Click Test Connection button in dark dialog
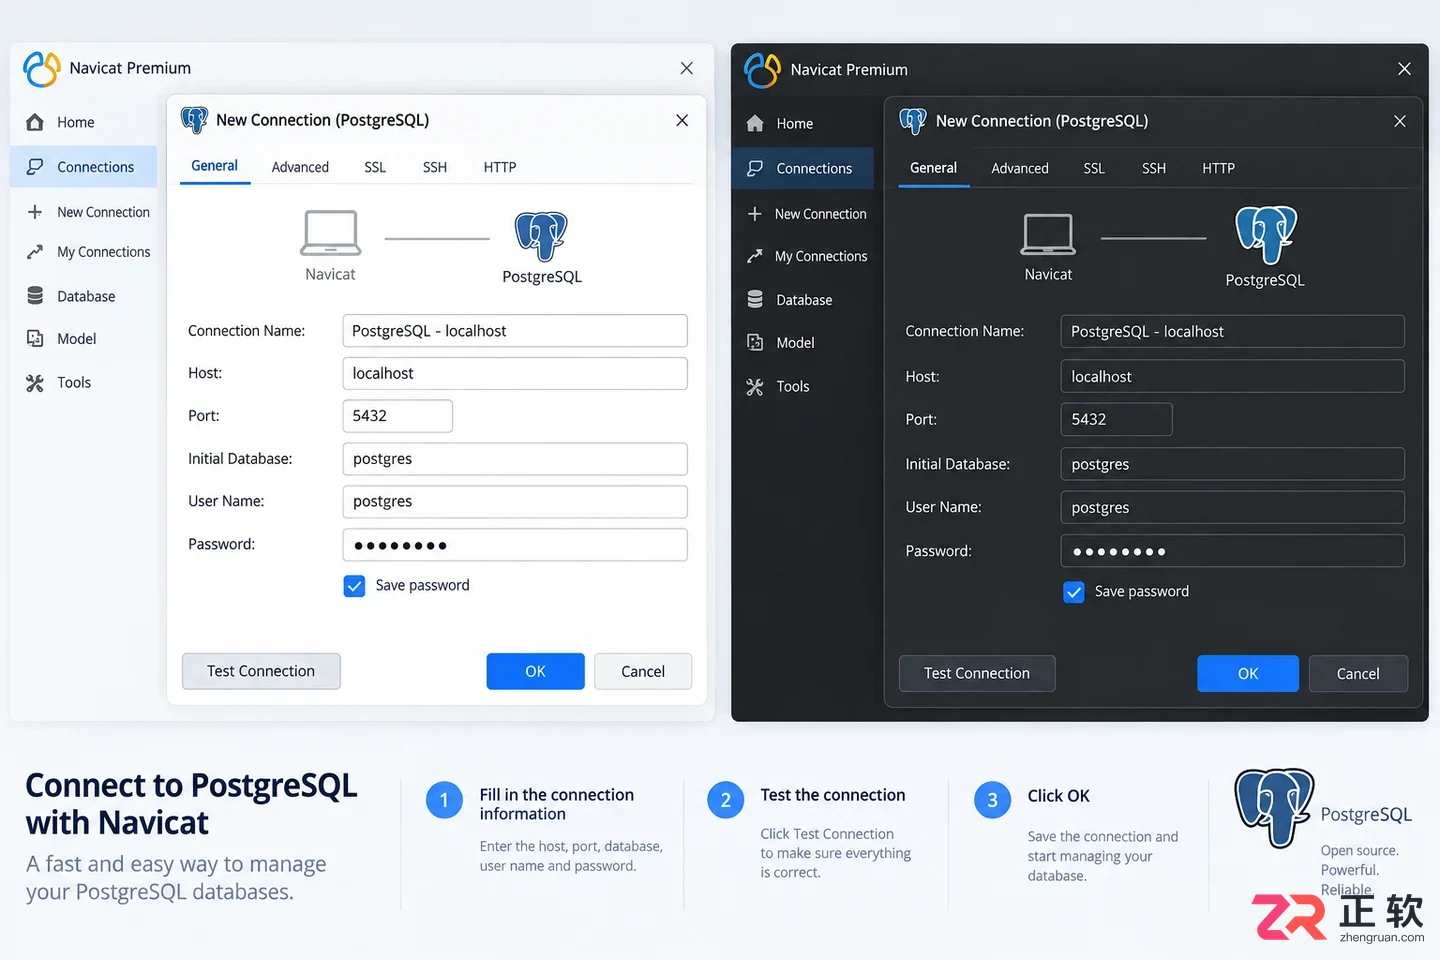This screenshot has width=1440, height=960. coord(977,673)
